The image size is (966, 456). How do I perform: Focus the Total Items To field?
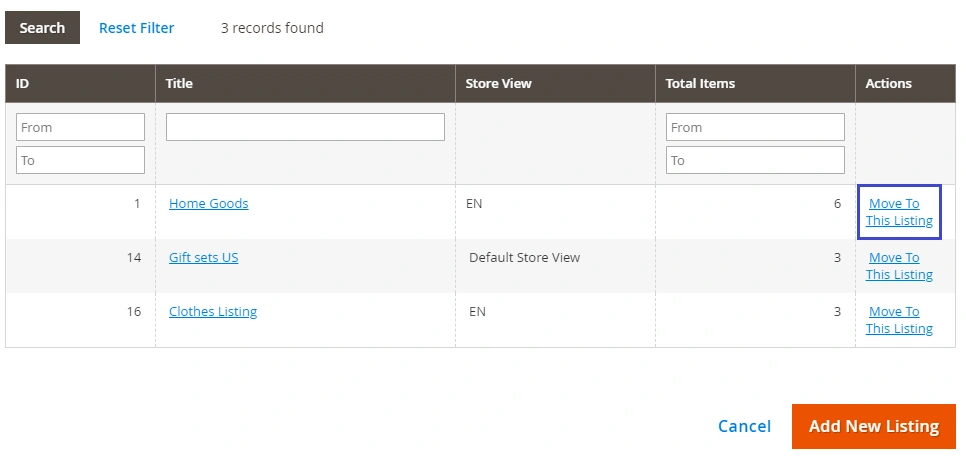pyautogui.click(x=755, y=160)
